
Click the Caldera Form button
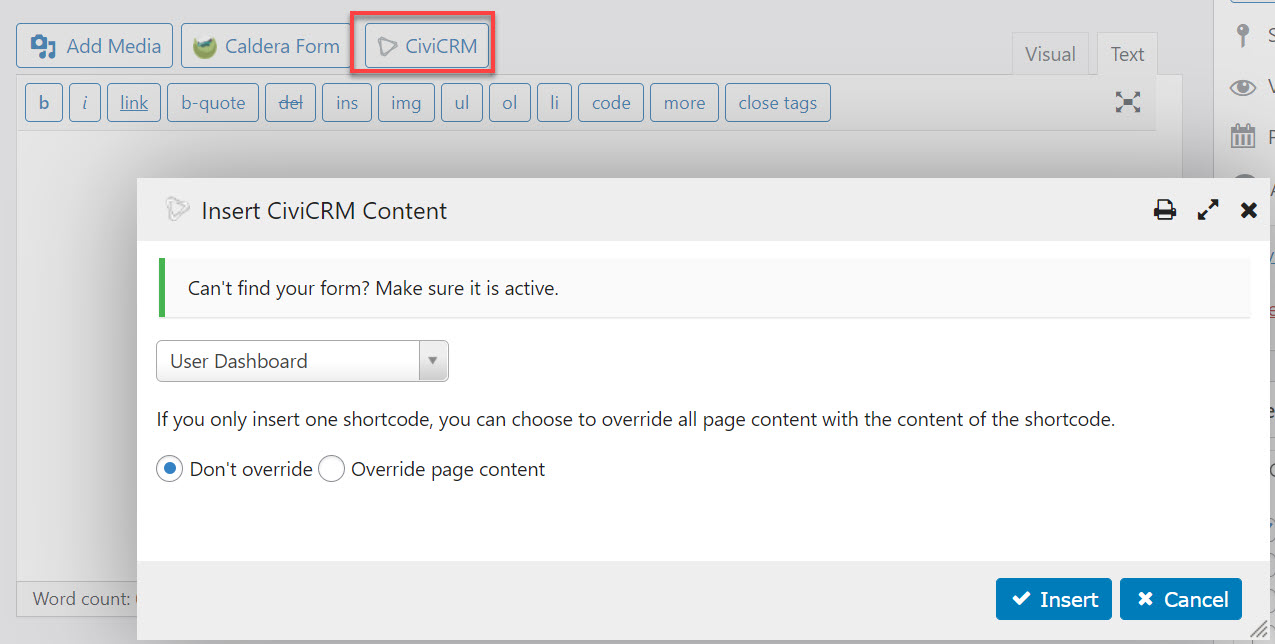pos(267,46)
